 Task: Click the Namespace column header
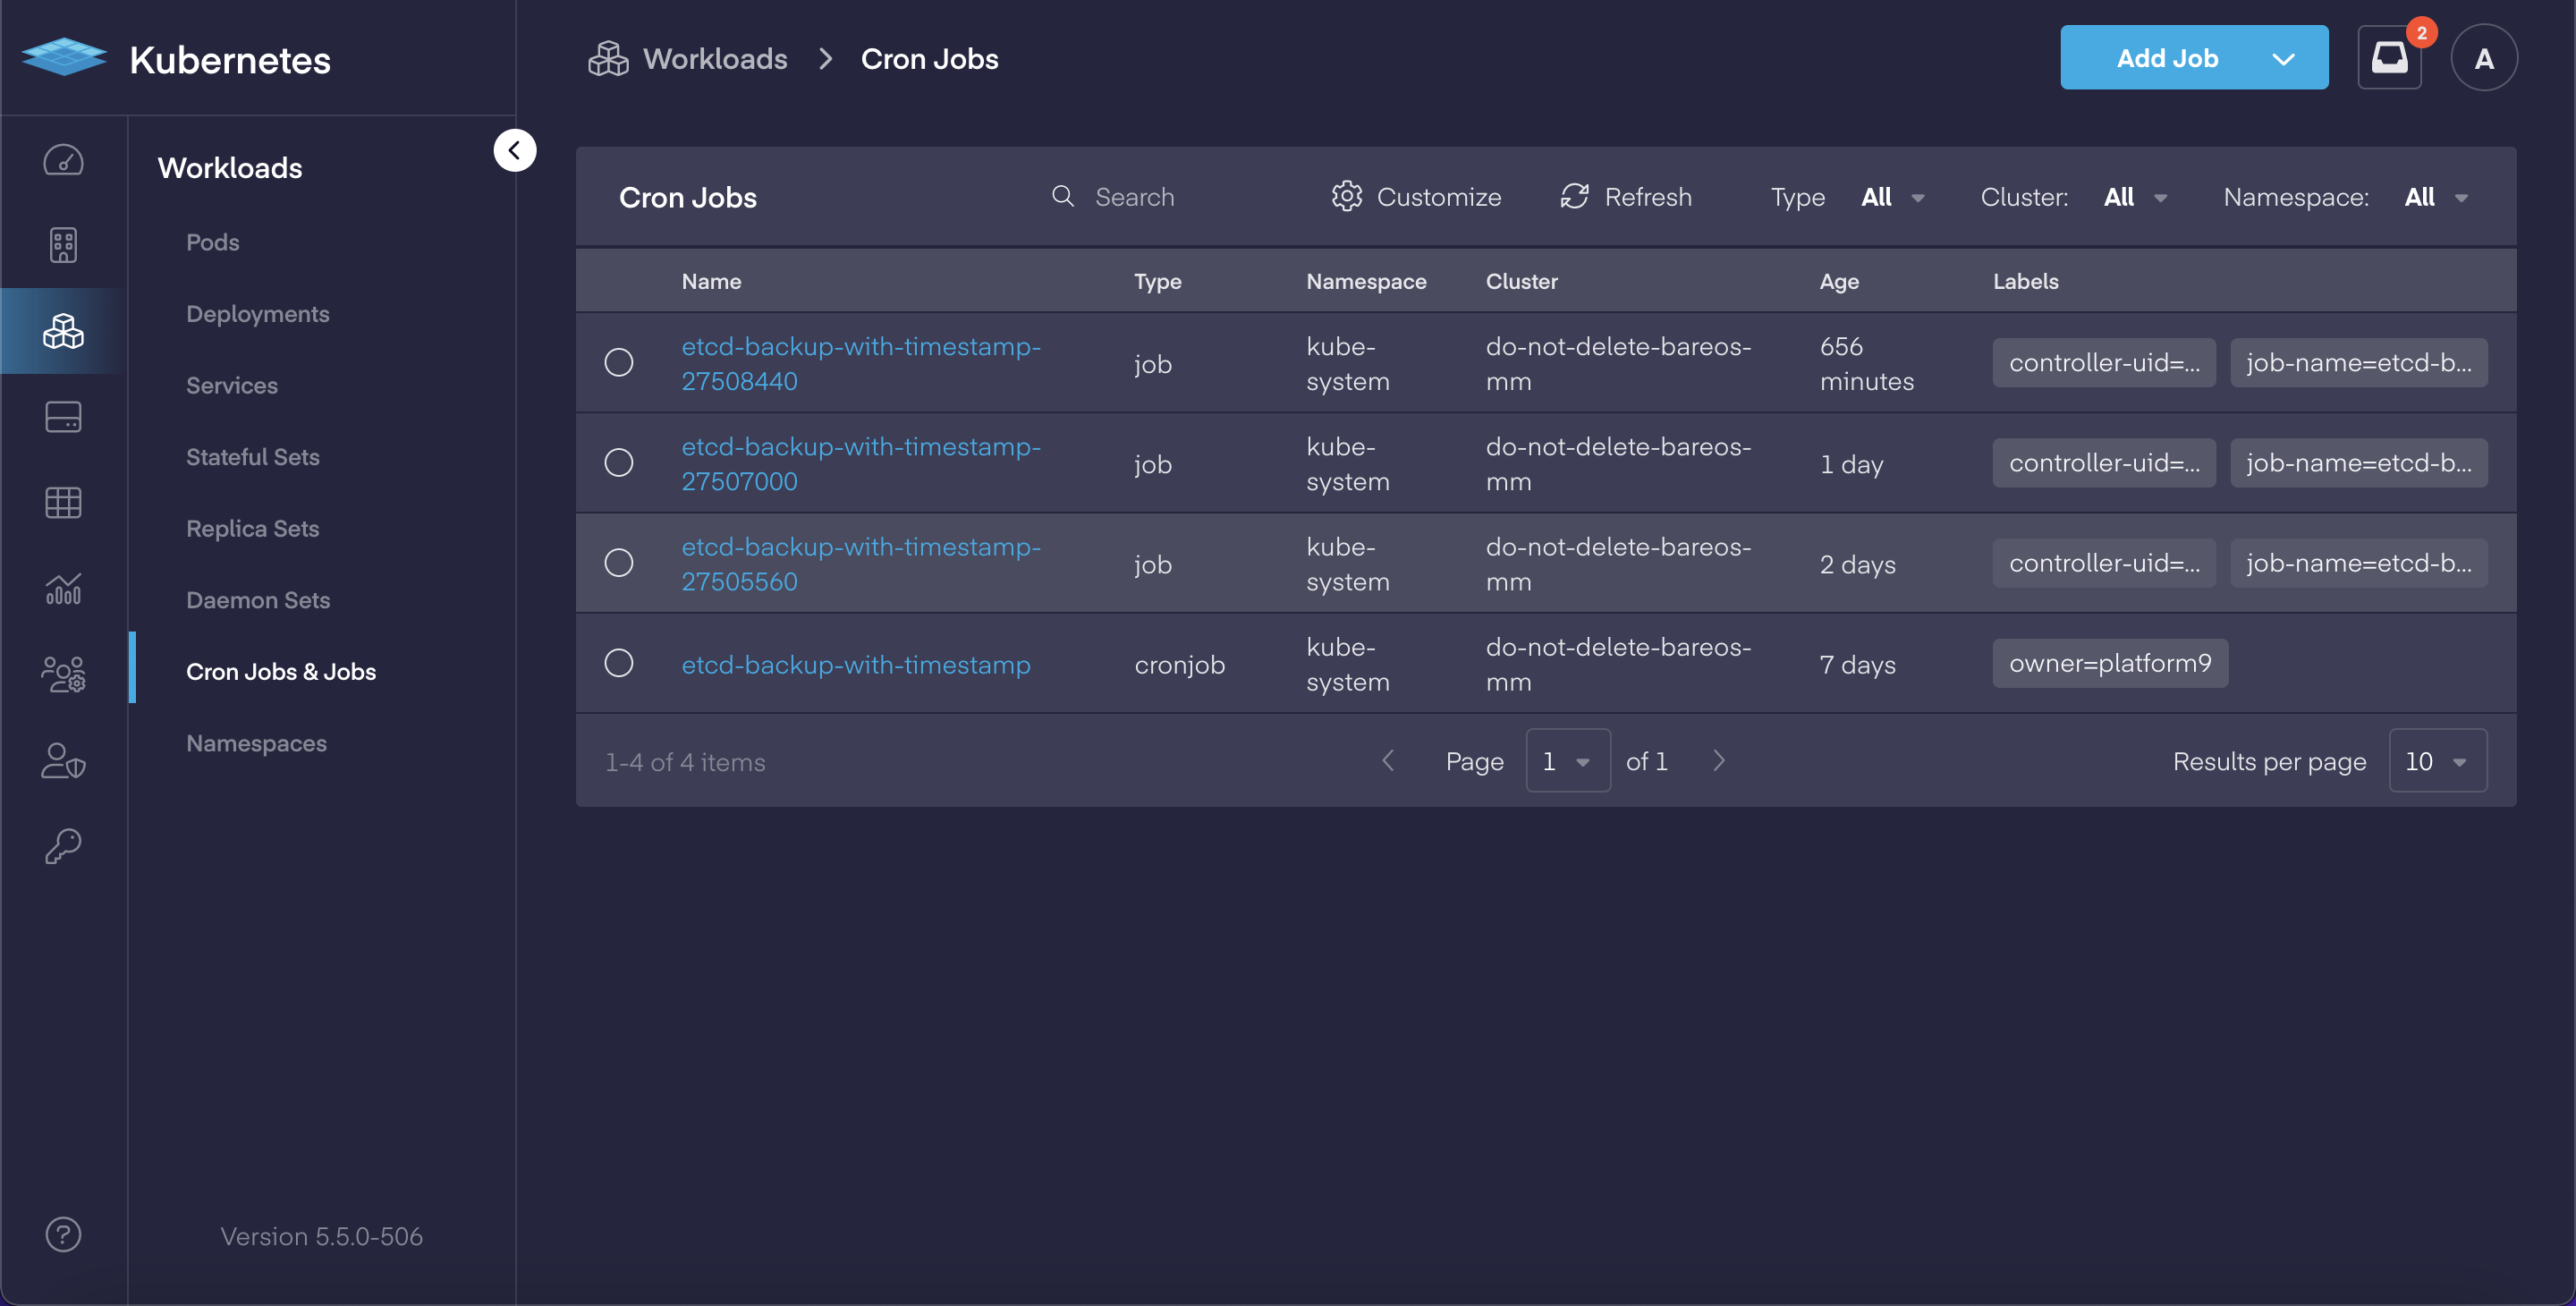click(x=1366, y=281)
